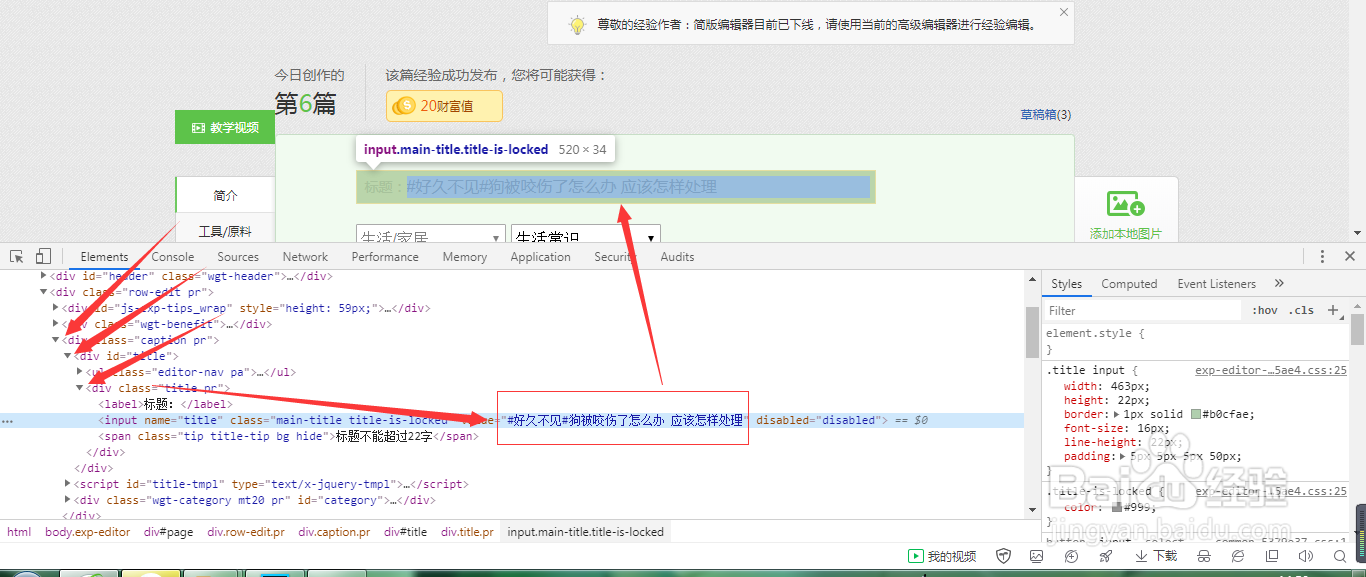Select the 工具/原料 editor section tab
This screenshot has width=1366, height=577.
click(x=225, y=231)
